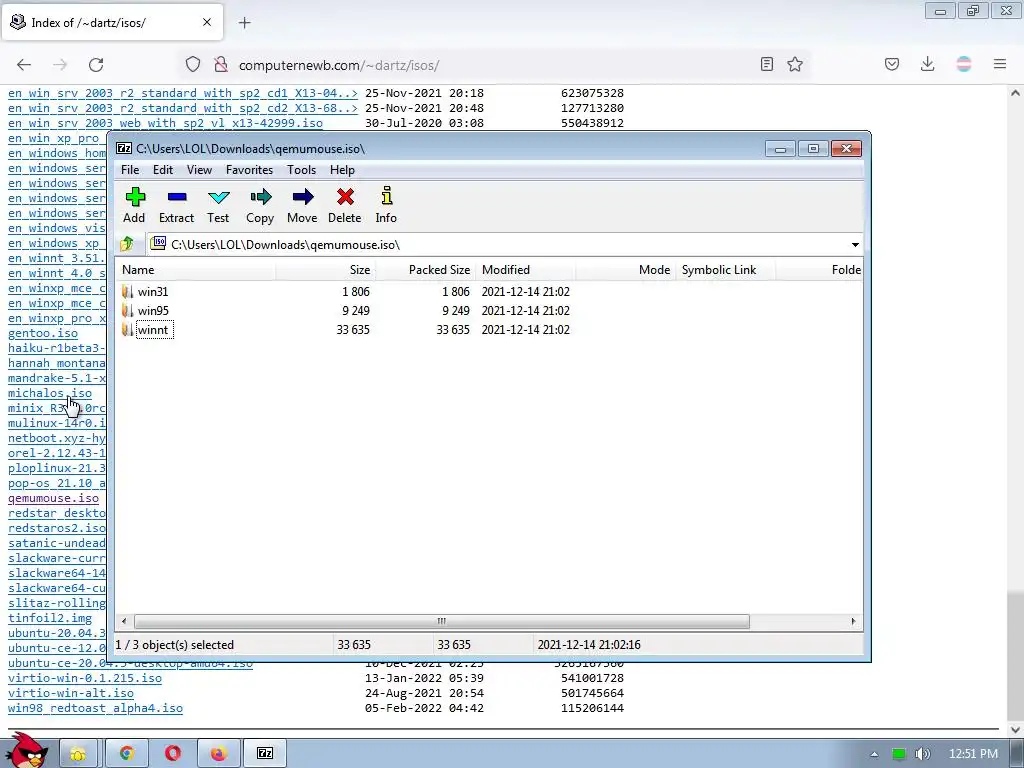Open Opera from the taskbar

[172, 754]
